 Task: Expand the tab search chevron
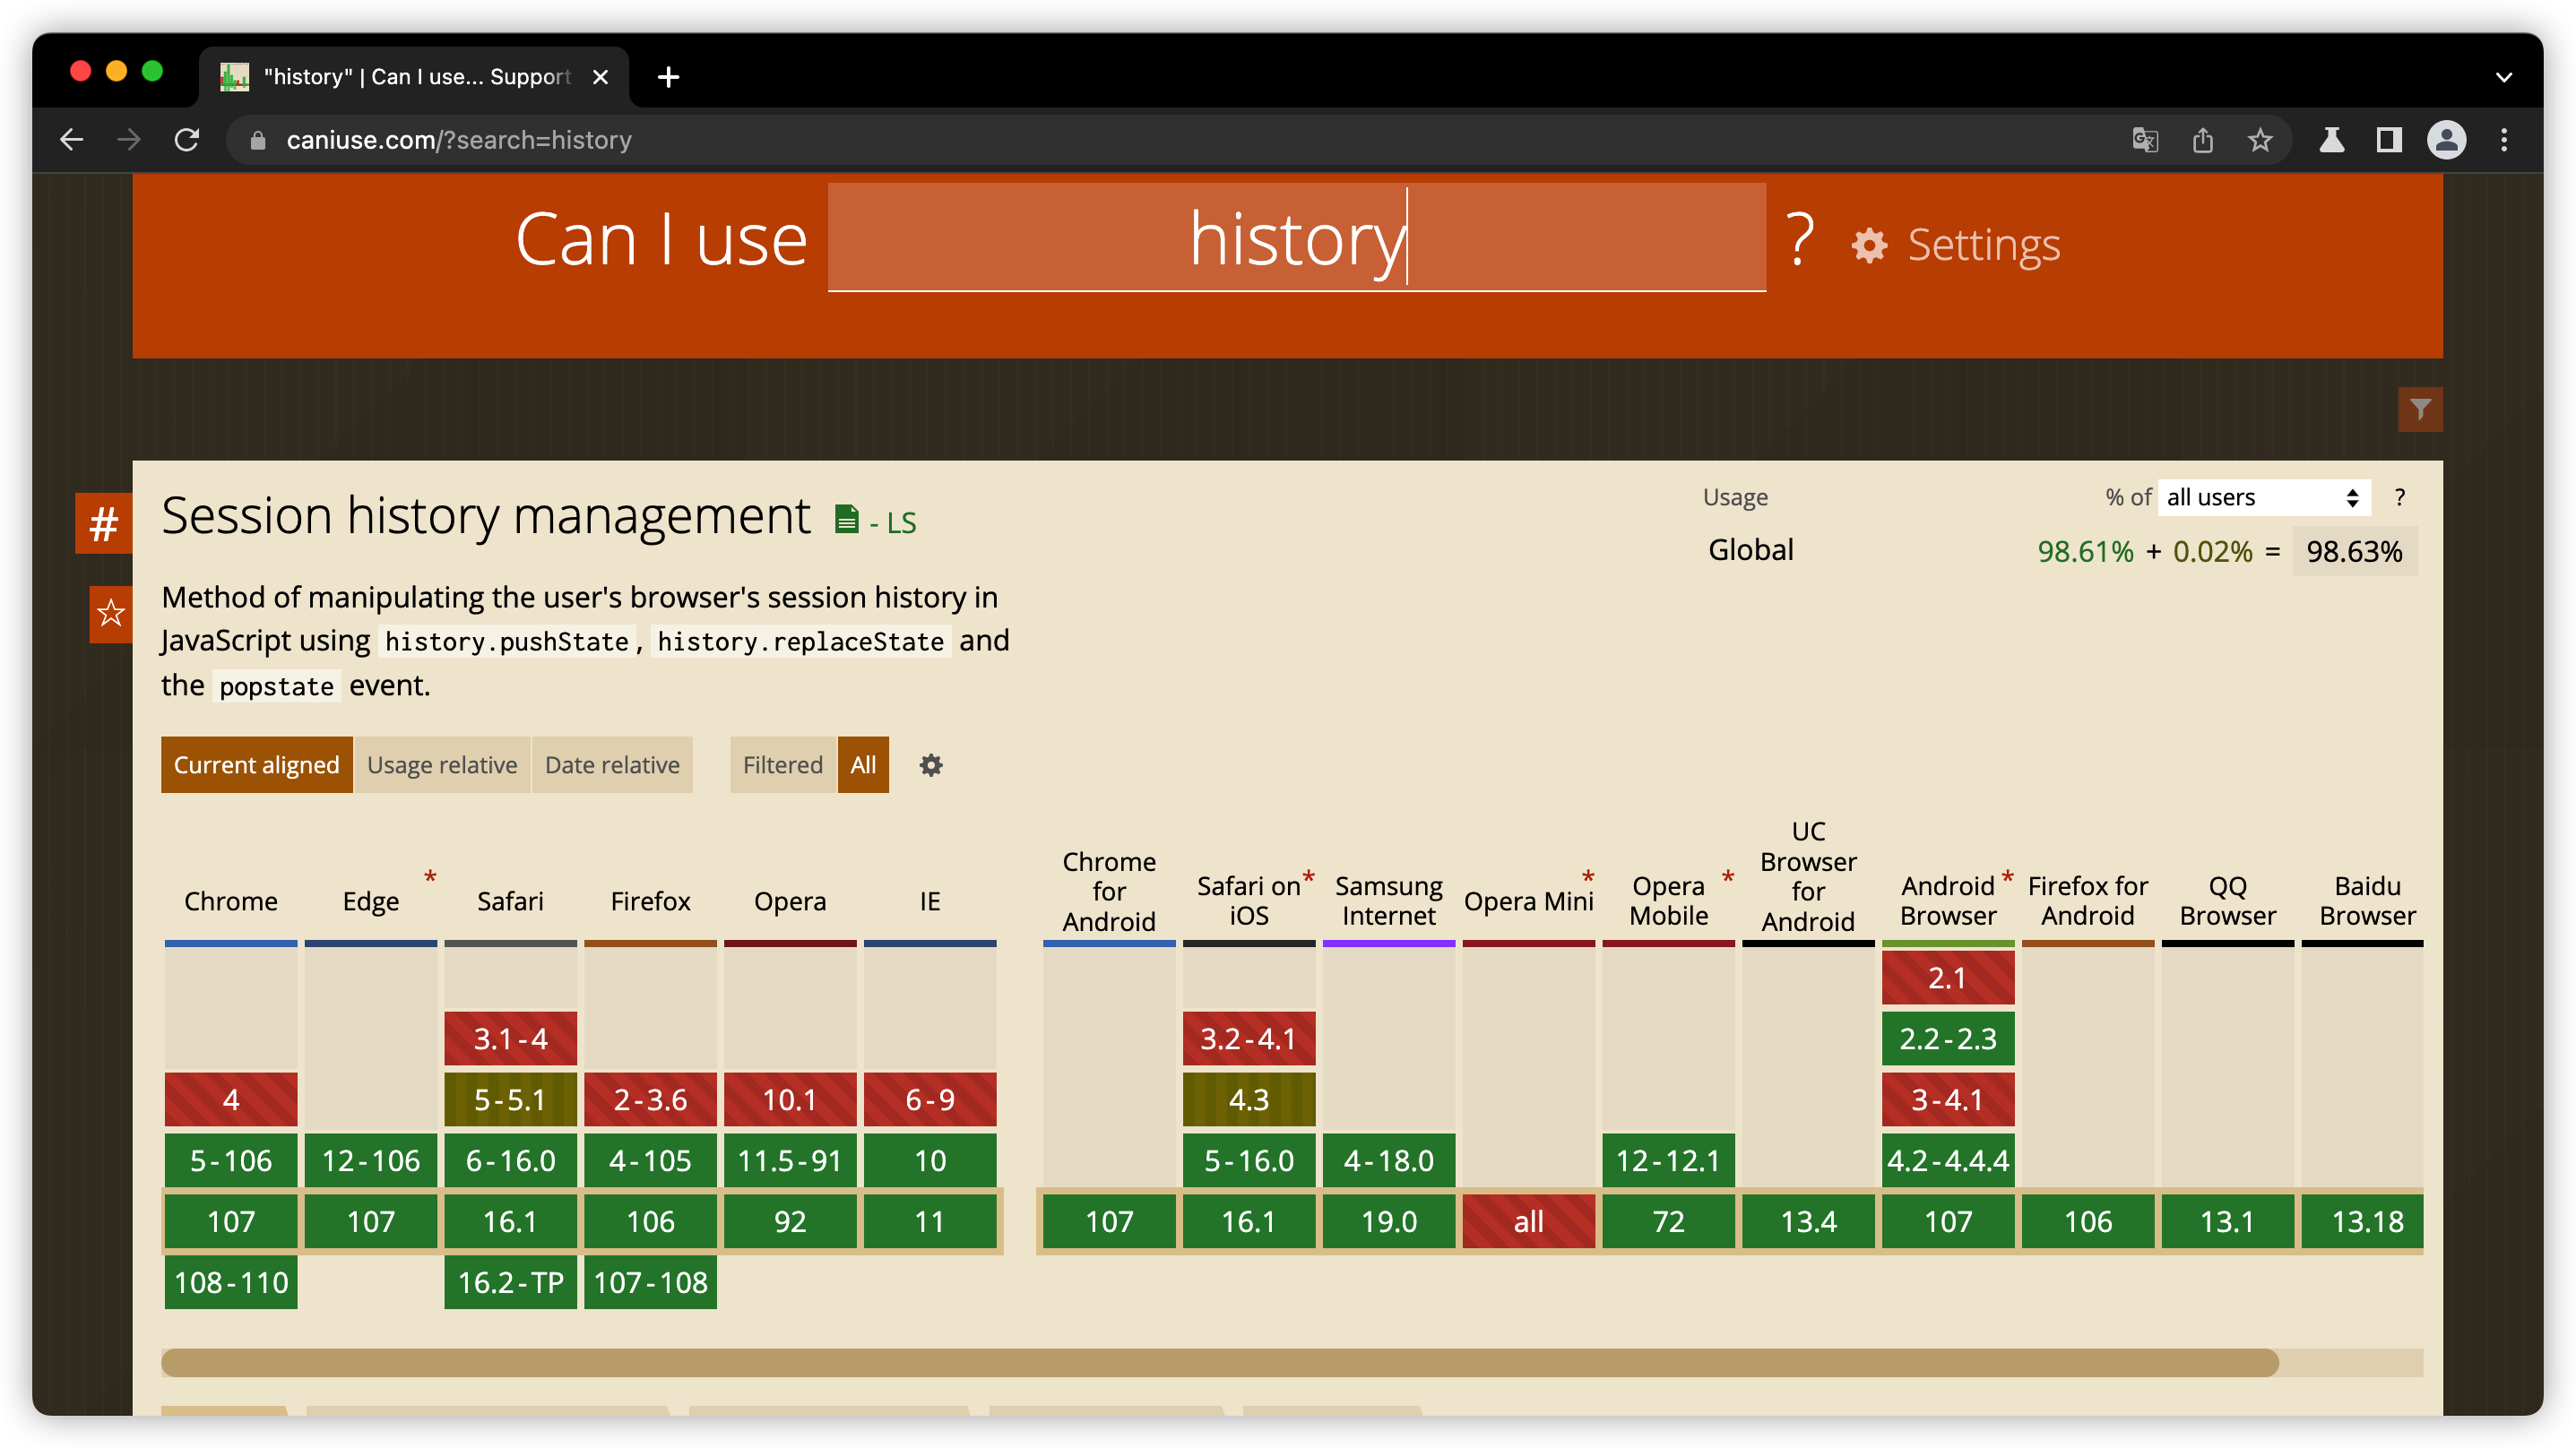[2503, 77]
